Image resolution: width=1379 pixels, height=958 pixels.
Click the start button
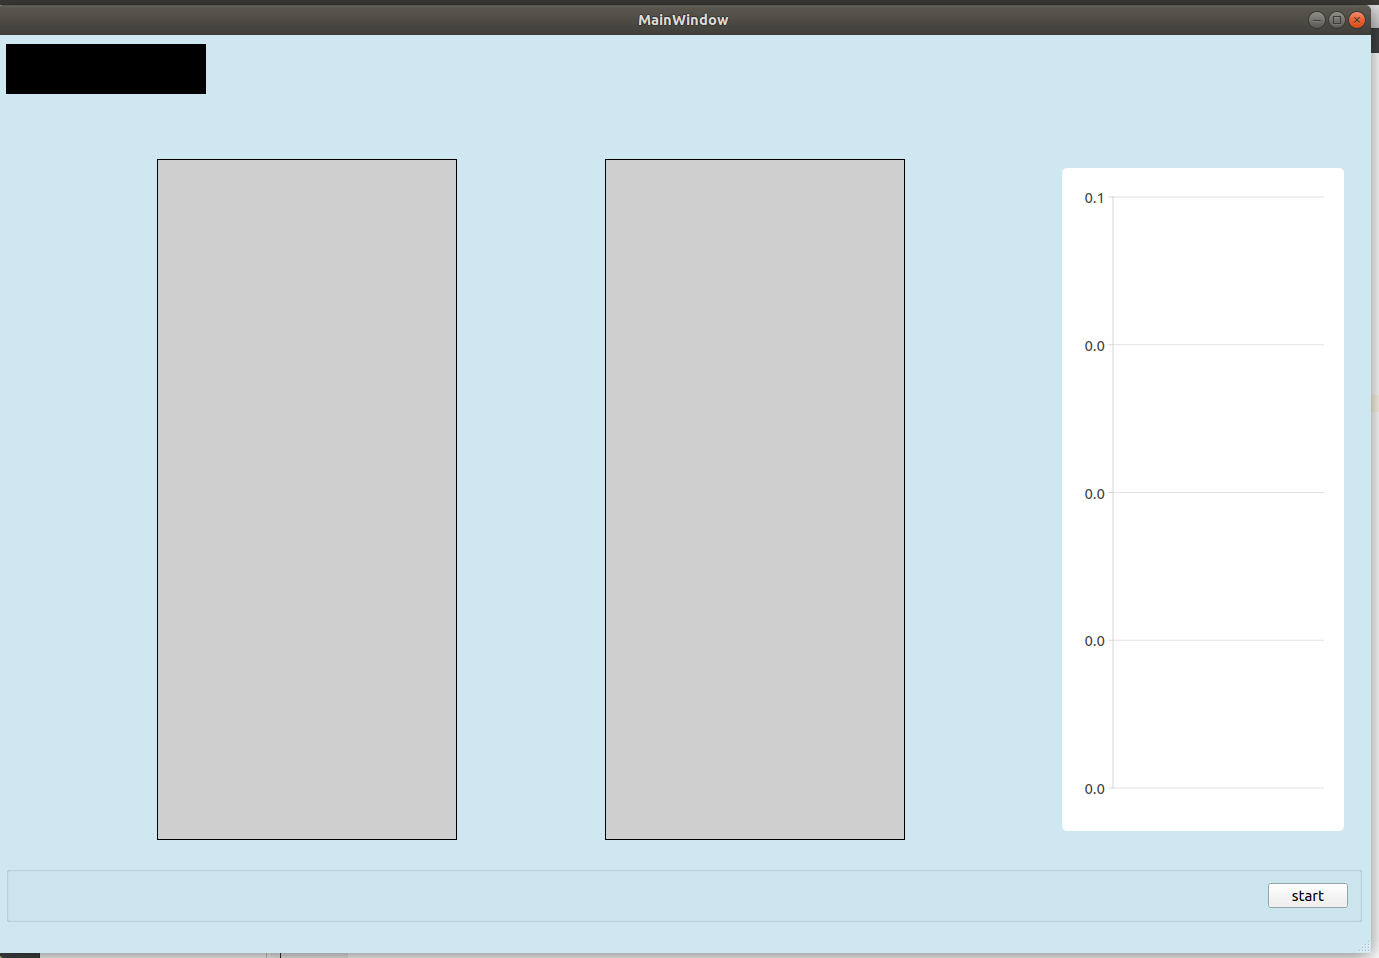pyautogui.click(x=1307, y=895)
